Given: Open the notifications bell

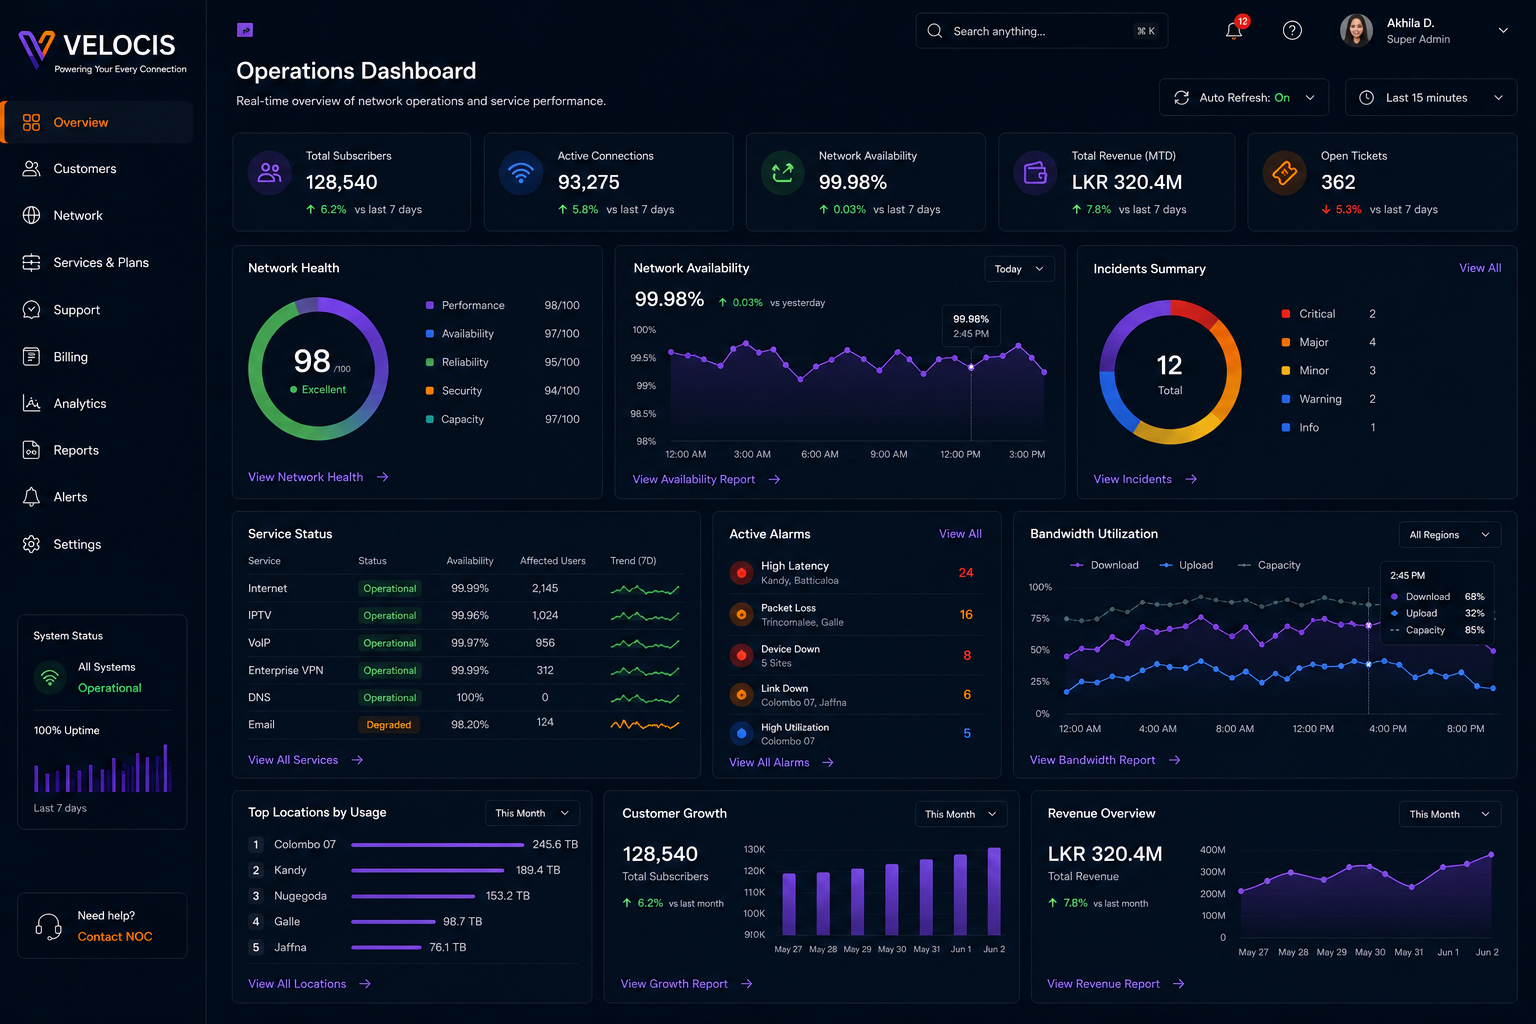Looking at the screenshot, I should (1234, 31).
